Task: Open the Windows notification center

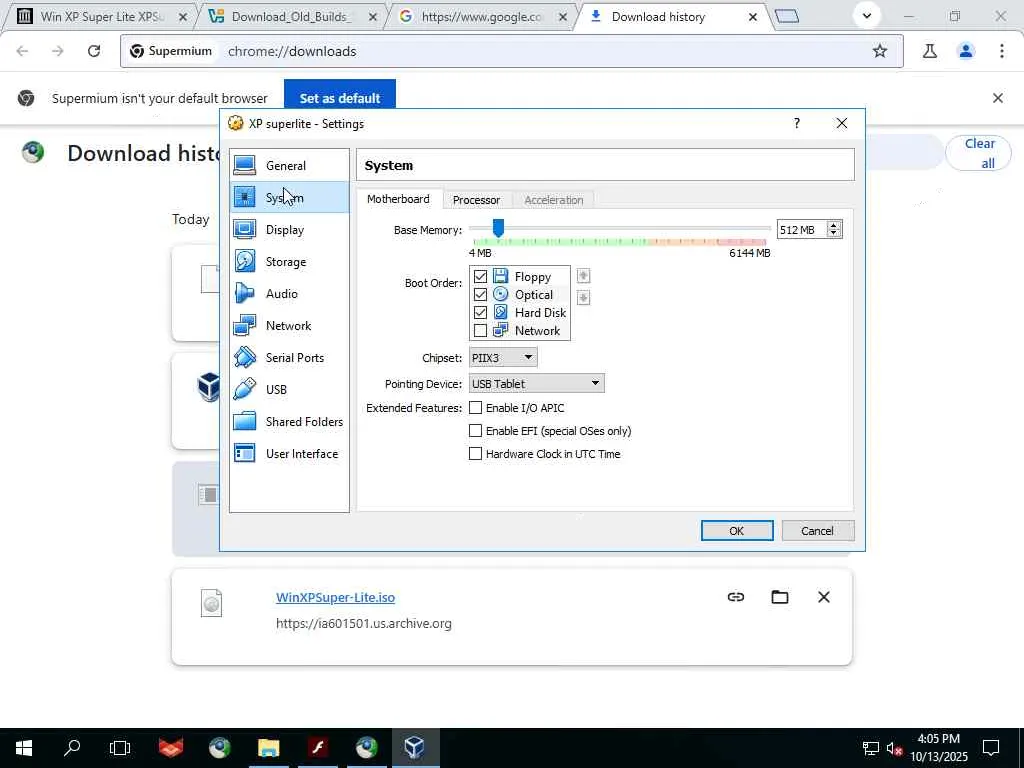Action: coord(991,747)
